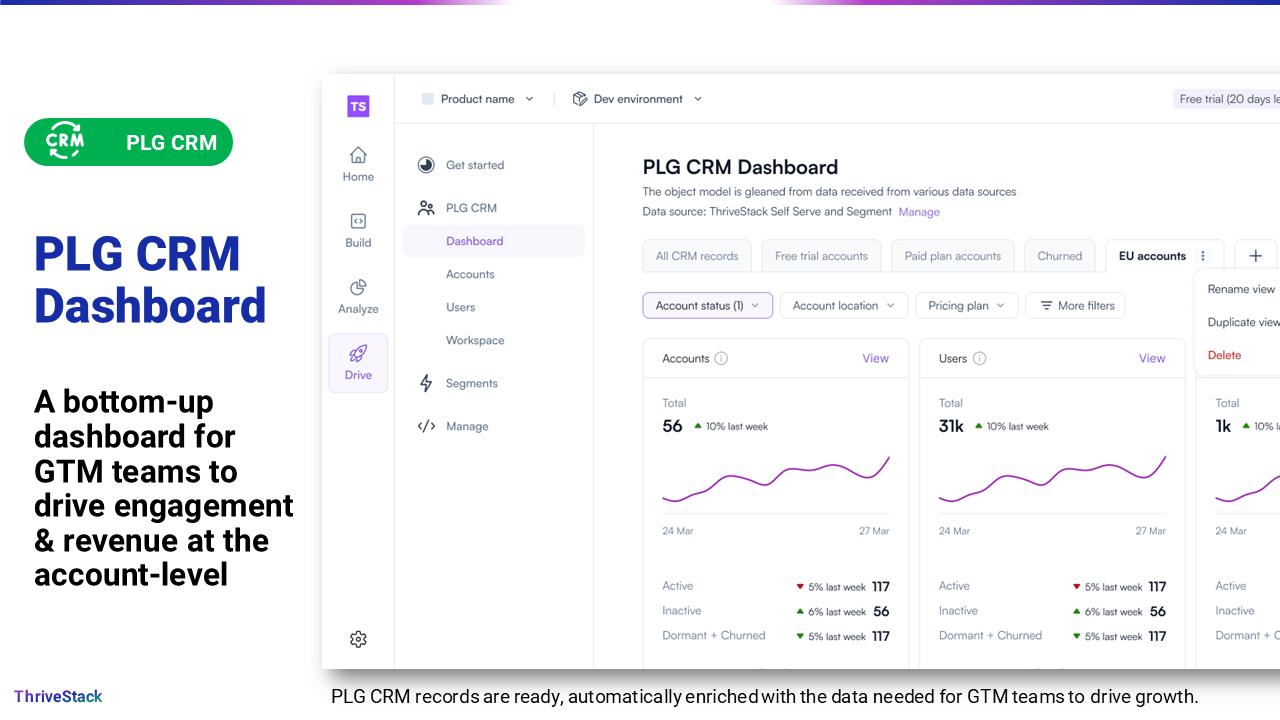This screenshot has height=720, width=1280.
Task: Click Accounts card trend line chart
Action: [775, 480]
